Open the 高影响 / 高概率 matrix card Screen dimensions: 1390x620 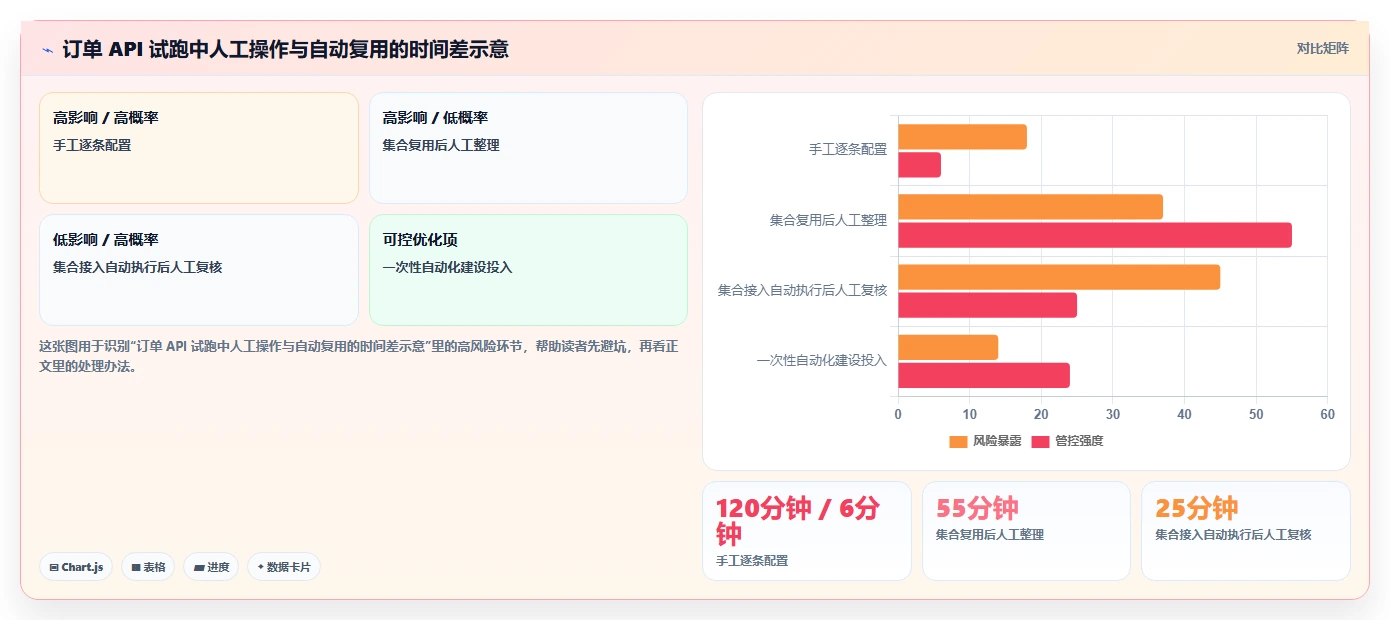(x=198, y=148)
